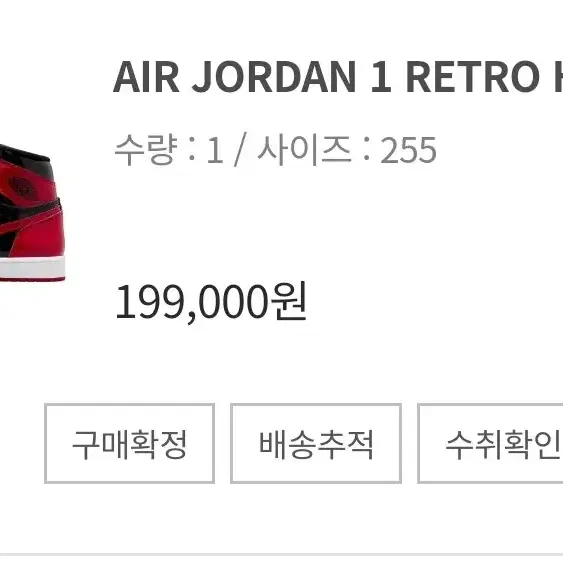This screenshot has width=563, height=563.
Task: Click the 사이즈 word in the option line
Action: [304, 150]
